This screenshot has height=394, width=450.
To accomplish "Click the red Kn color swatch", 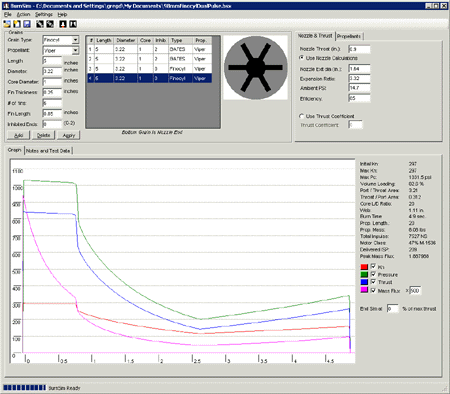I will (x=364, y=267).
